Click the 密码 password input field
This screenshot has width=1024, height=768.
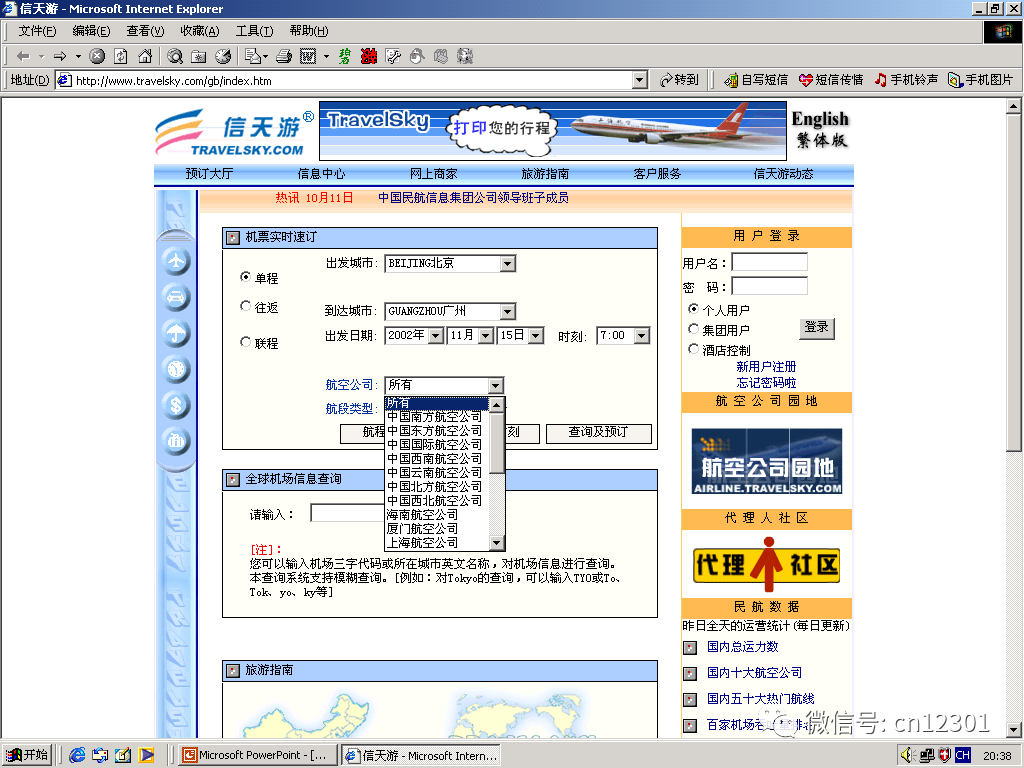(769, 286)
